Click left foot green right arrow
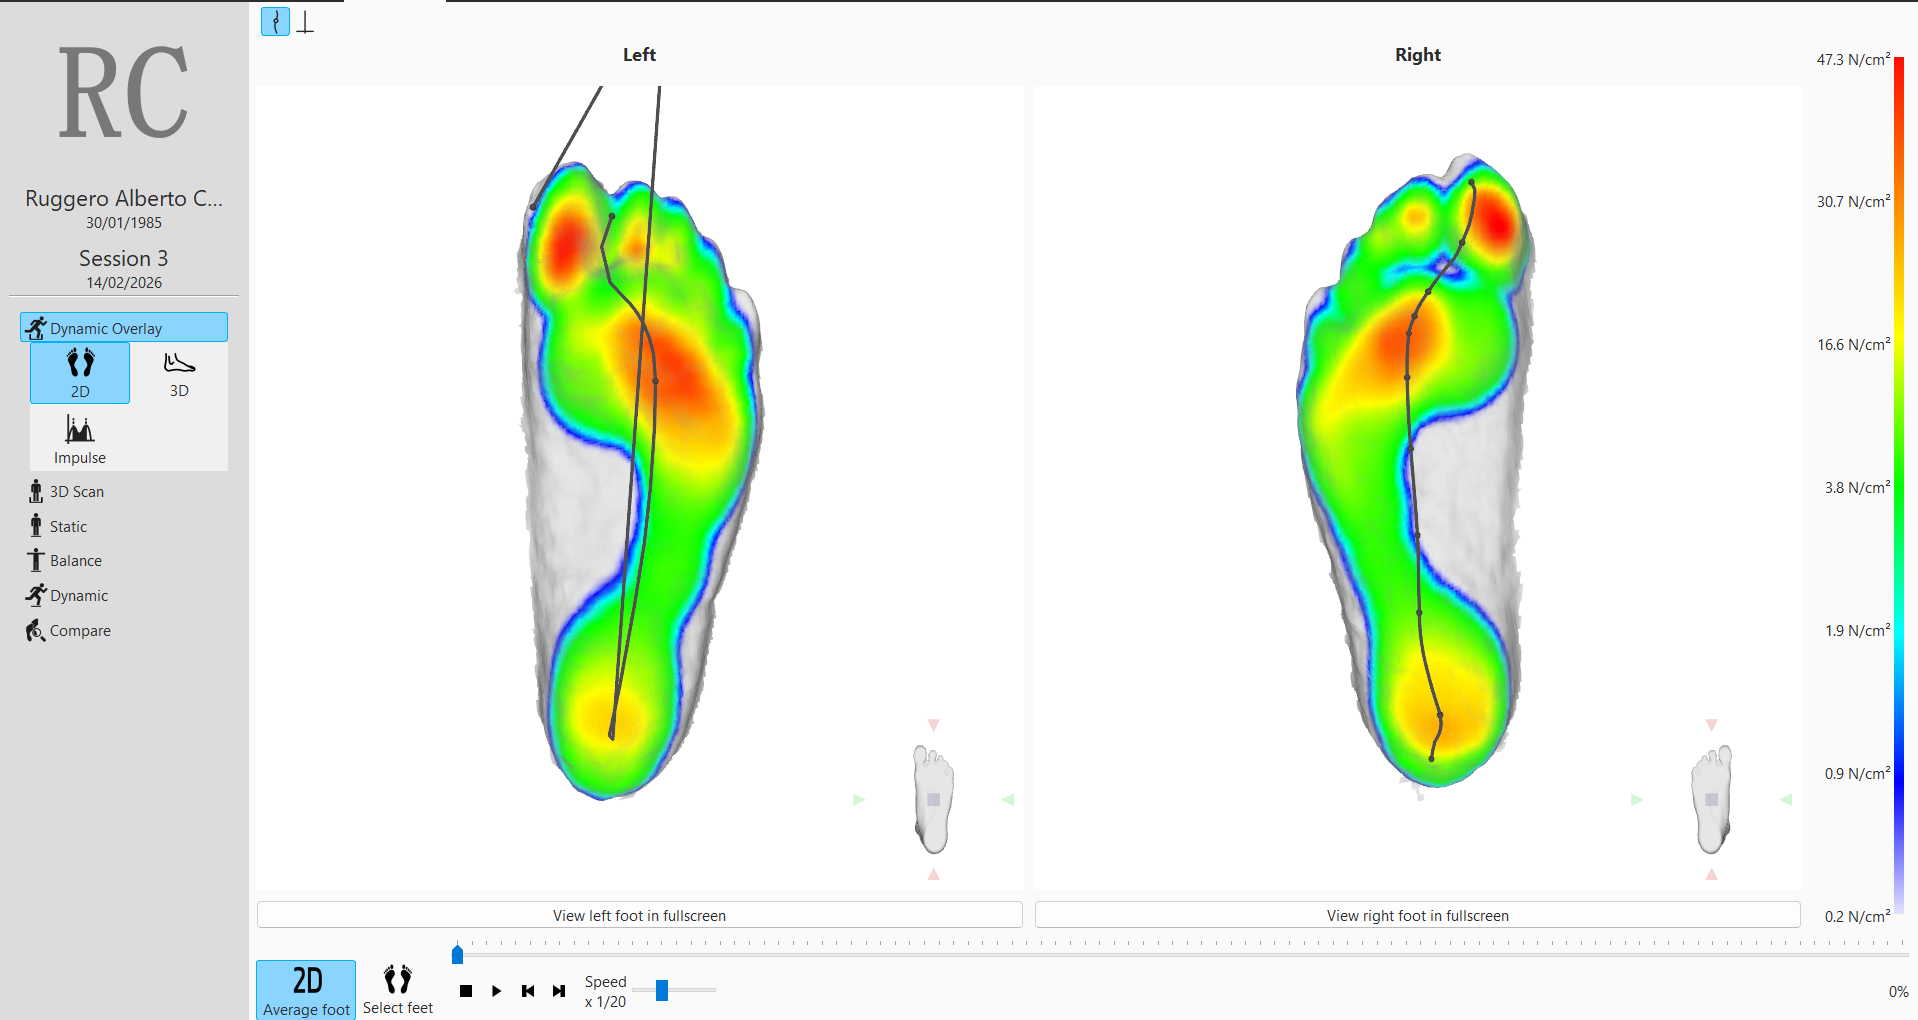This screenshot has height=1020, width=1918. pyautogui.click(x=1008, y=799)
